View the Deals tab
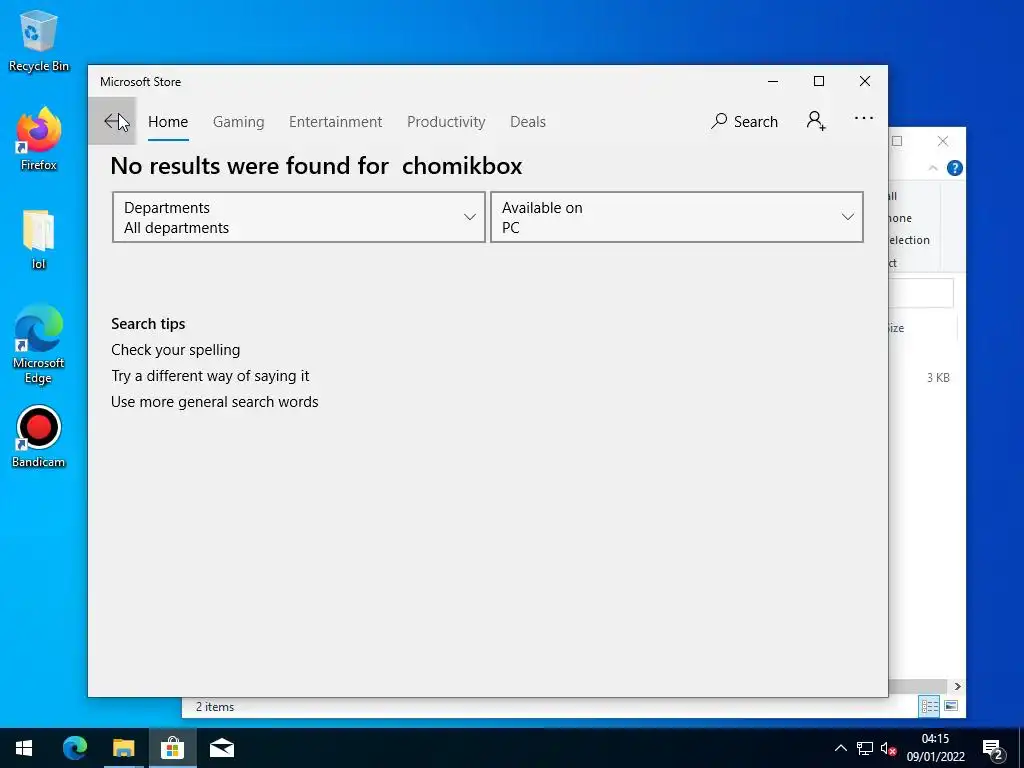The height and width of the screenshot is (768, 1024). [528, 121]
